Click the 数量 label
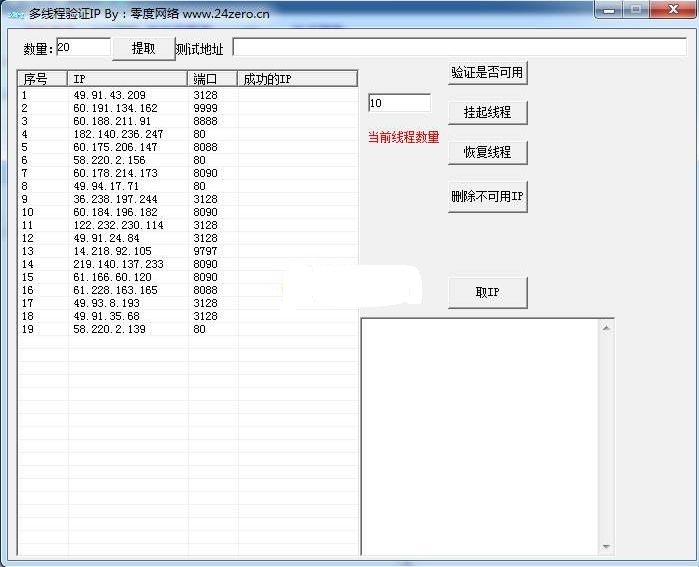This screenshot has height=567, width=699. click(37, 49)
